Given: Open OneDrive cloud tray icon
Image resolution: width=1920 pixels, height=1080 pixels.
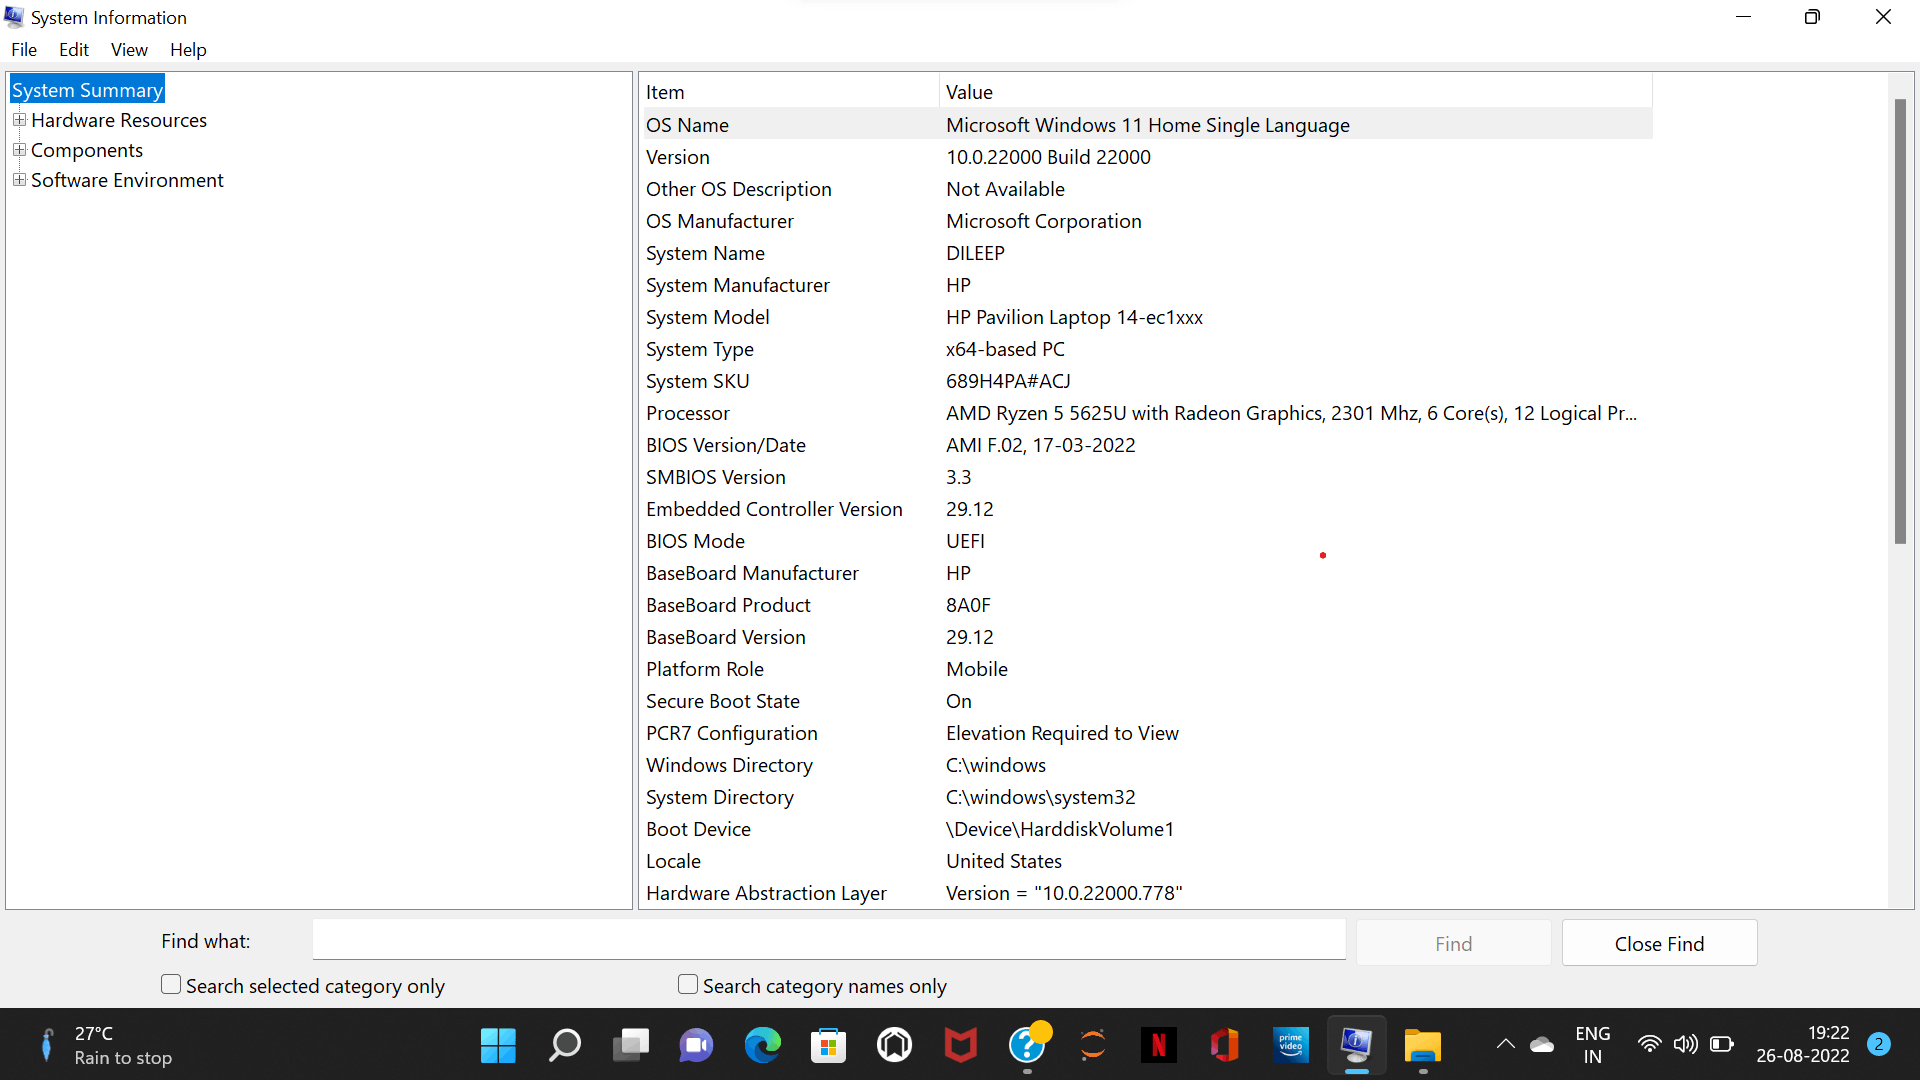Looking at the screenshot, I should (1542, 1045).
